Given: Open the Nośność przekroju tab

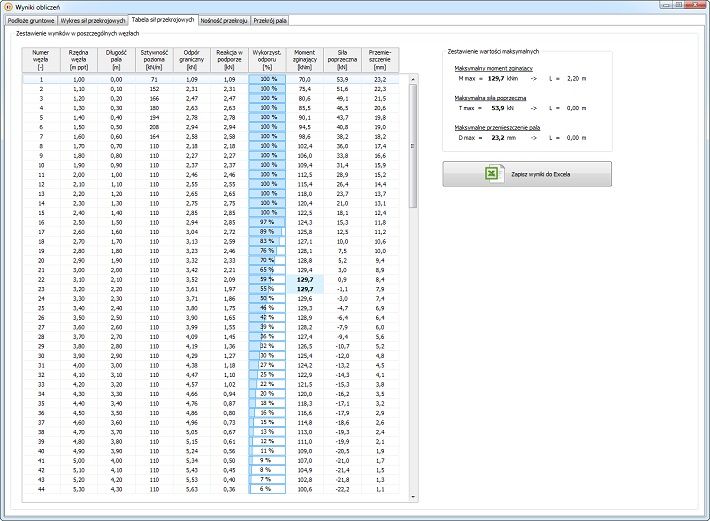Looking at the screenshot, I should tap(224, 21).
